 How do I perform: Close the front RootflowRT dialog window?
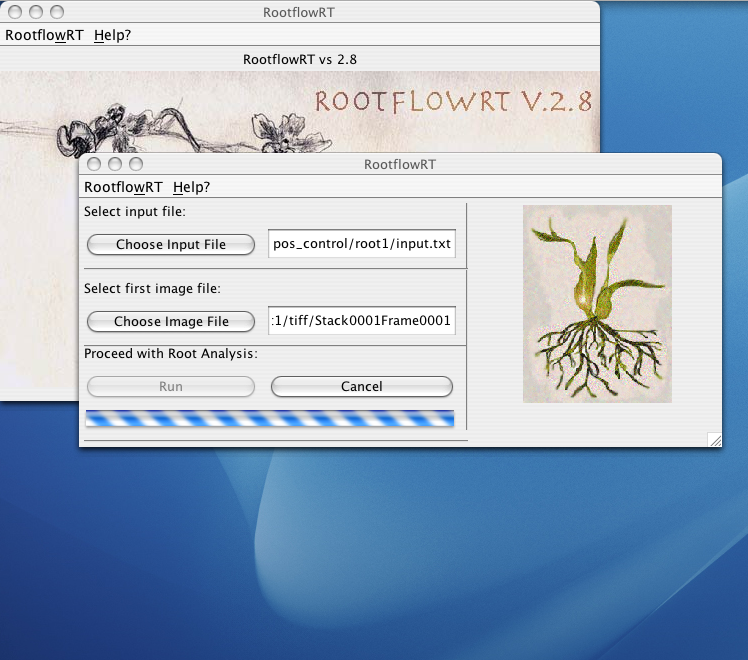point(94,164)
